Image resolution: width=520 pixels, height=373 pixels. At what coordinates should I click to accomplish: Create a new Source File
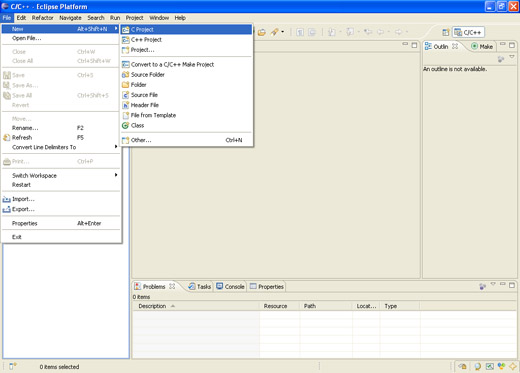click(186, 95)
